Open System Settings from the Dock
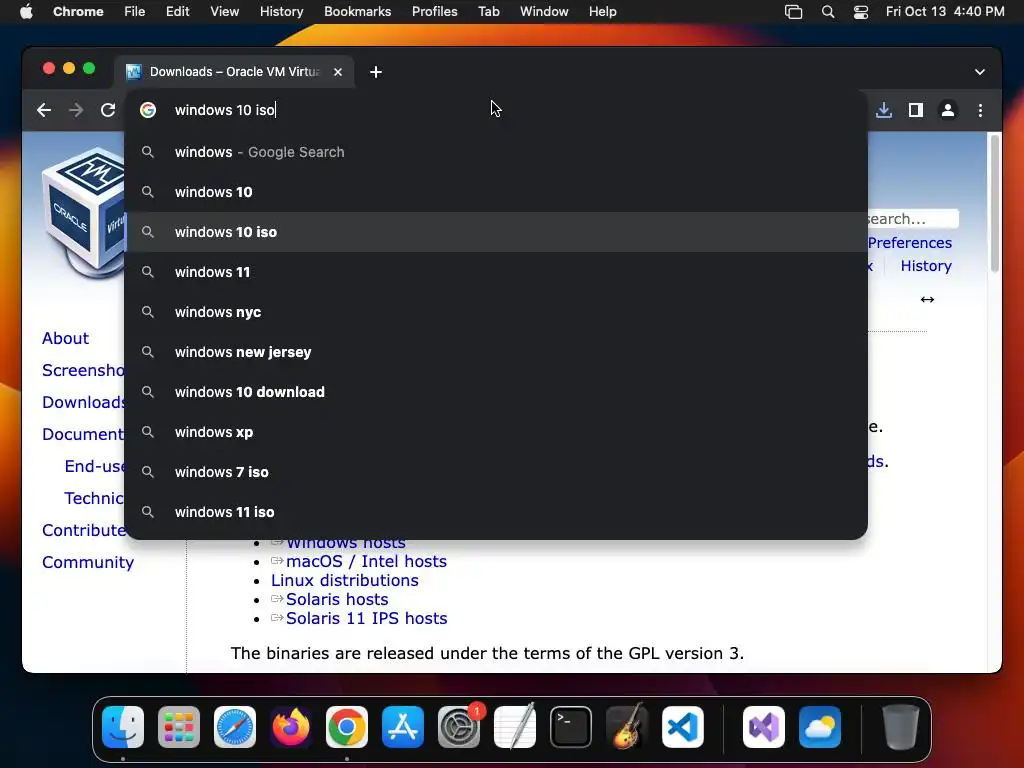This screenshot has height=768, width=1024. coord(458,727)
